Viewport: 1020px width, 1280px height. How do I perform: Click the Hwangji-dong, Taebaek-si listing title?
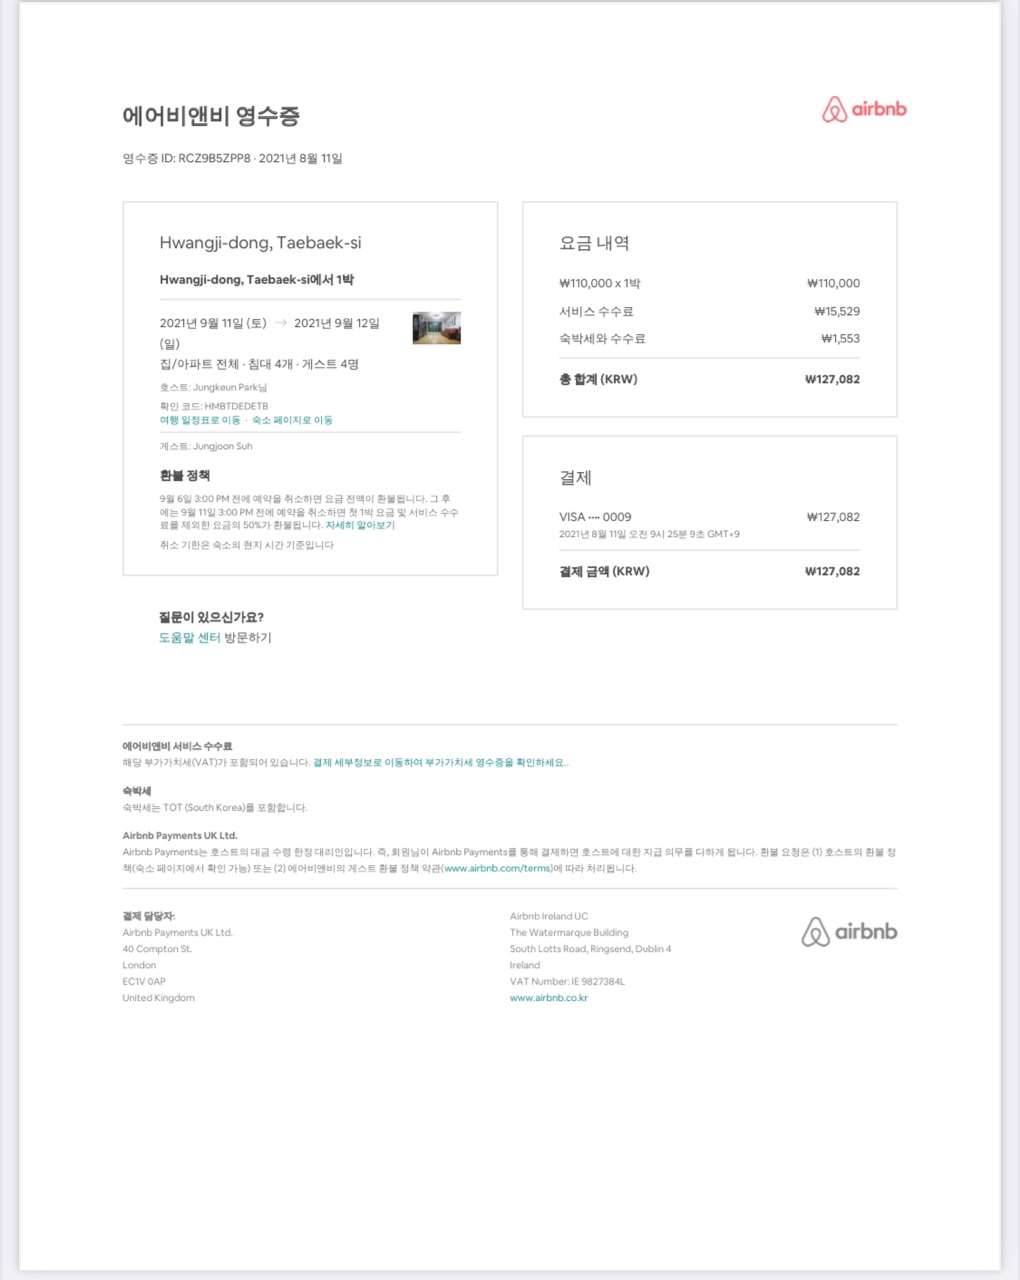(x=260, y=243)
